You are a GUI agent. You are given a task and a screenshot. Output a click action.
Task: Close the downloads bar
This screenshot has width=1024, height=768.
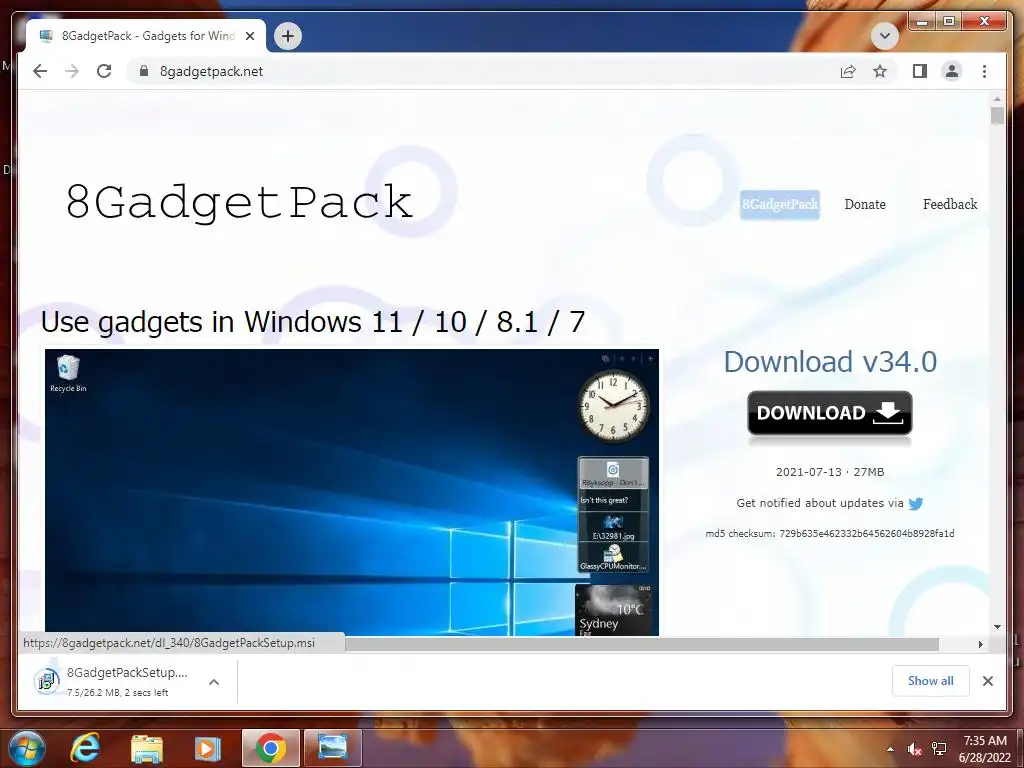click(987, 681)
